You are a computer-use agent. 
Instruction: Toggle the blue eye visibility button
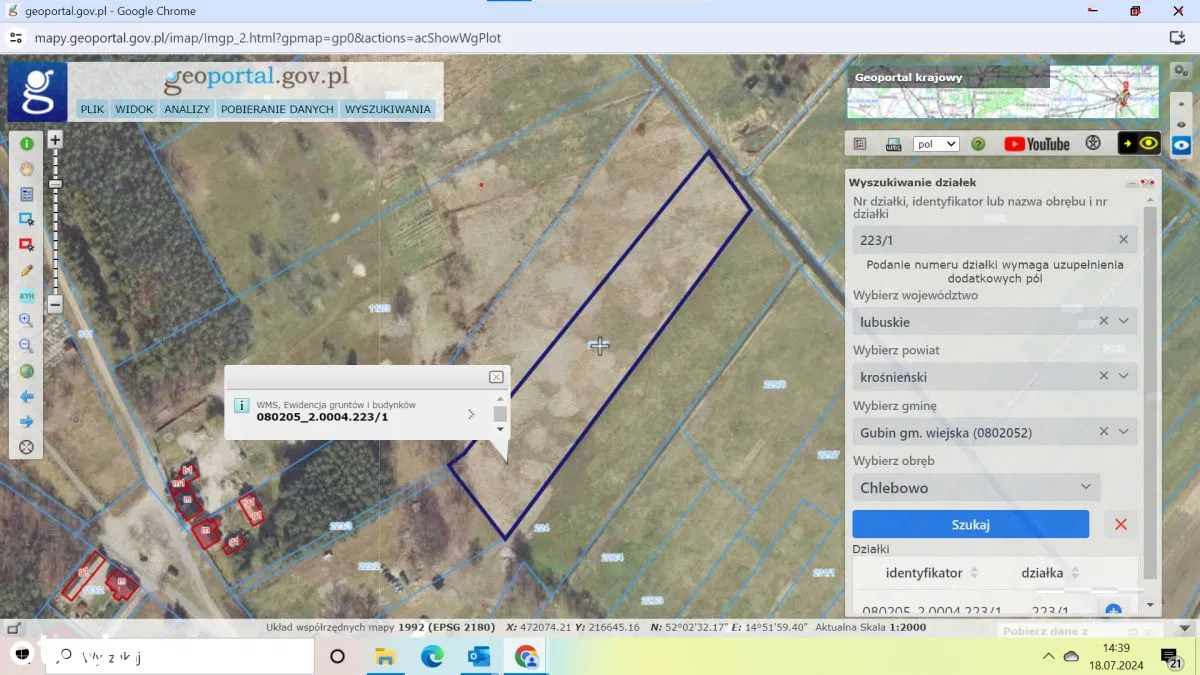[x=1182, y=144]
